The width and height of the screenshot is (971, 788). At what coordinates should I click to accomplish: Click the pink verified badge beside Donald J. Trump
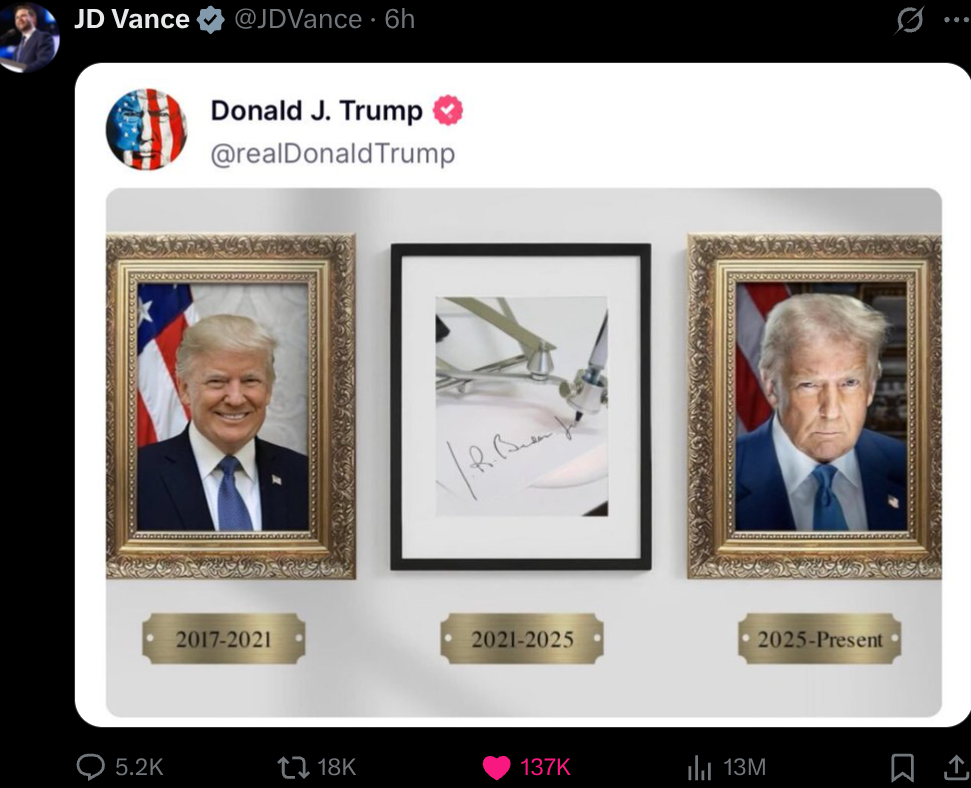(x=448, y=111)
